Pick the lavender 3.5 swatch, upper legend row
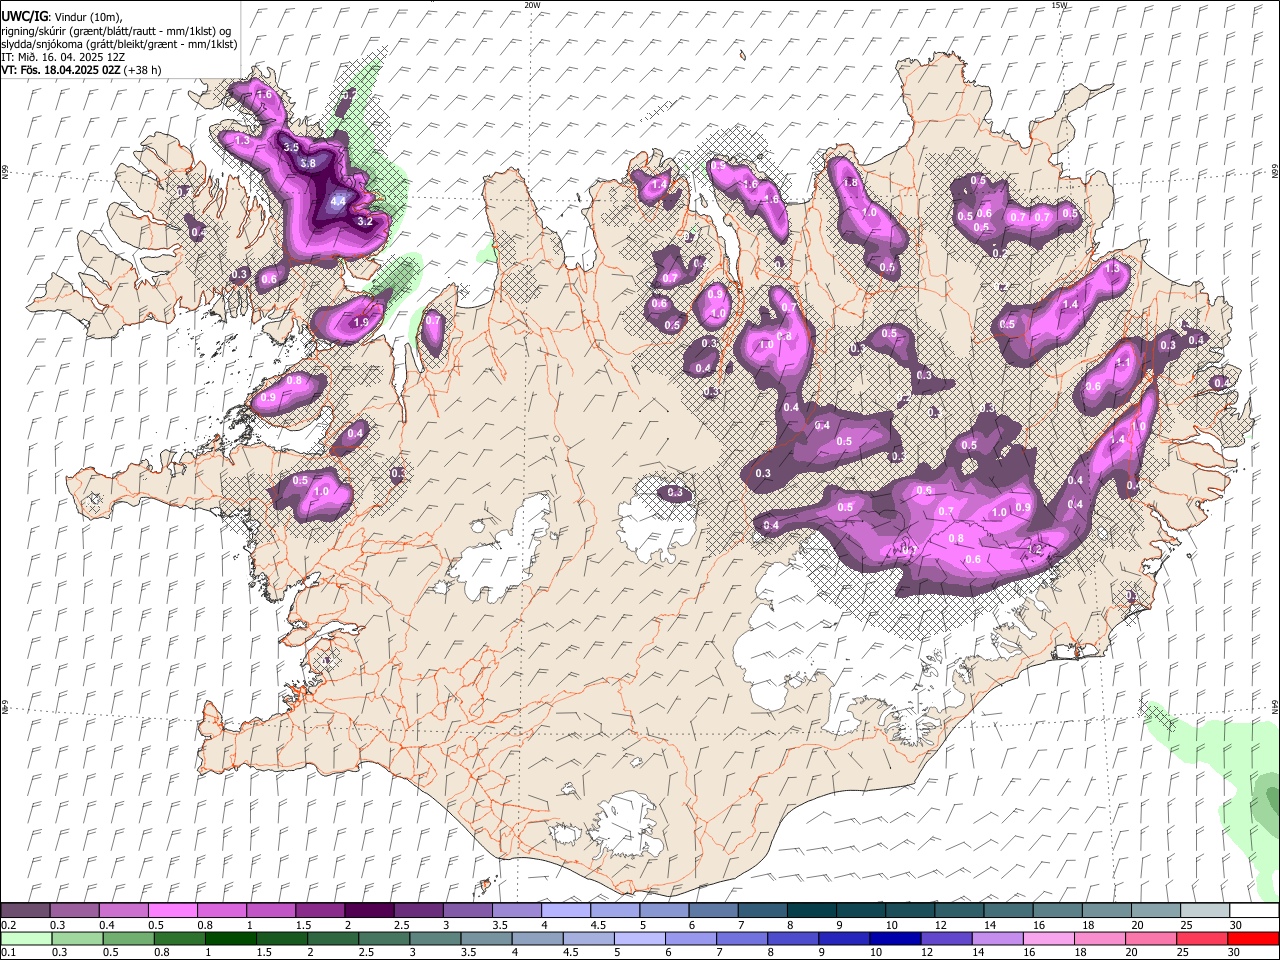This screenshot has width=1280, height=960. tap(516, 911)
